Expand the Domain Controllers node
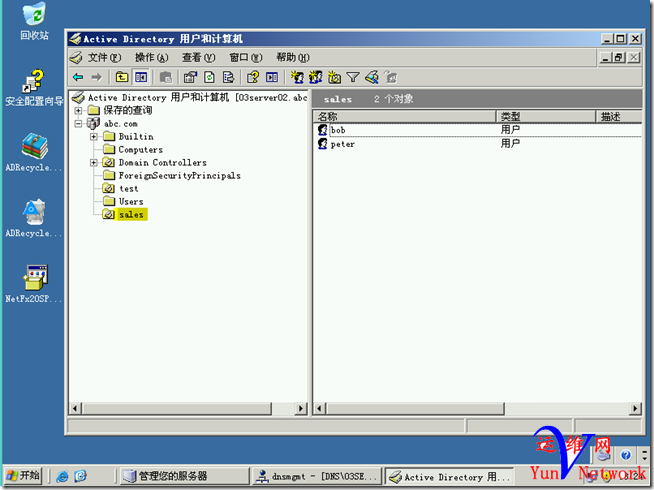The width and height of the screenshot is (654, 490). 94,162
